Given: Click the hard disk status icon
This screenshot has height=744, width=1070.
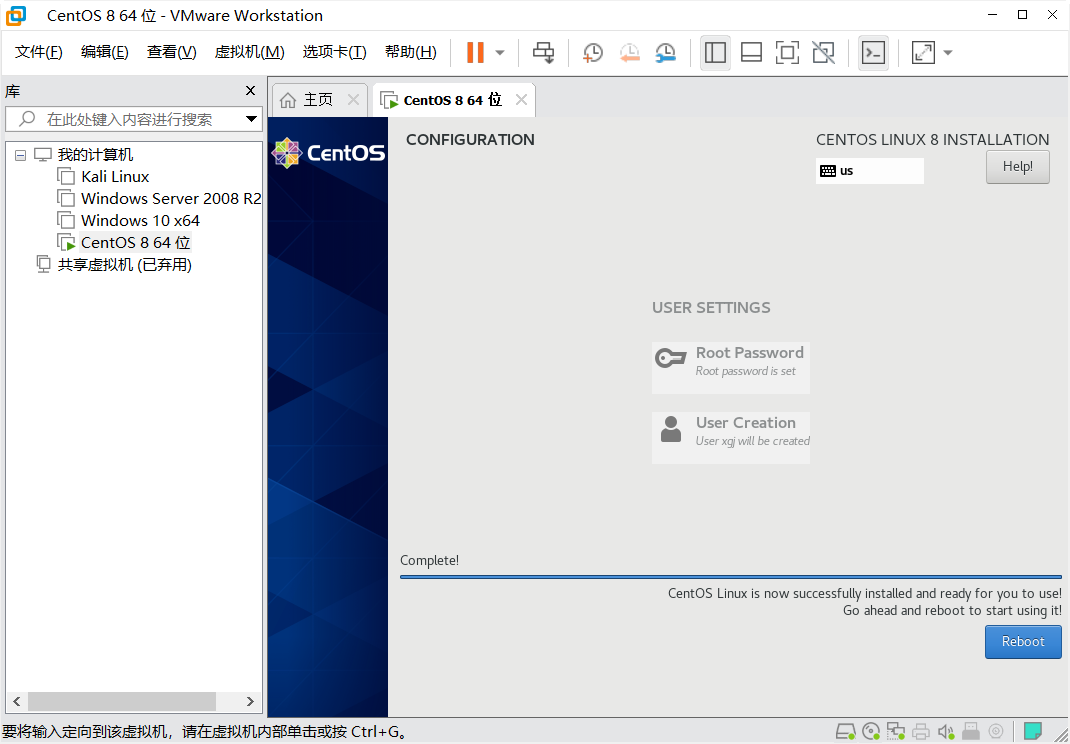Looking at the screenshot, I should click(845, 732).
